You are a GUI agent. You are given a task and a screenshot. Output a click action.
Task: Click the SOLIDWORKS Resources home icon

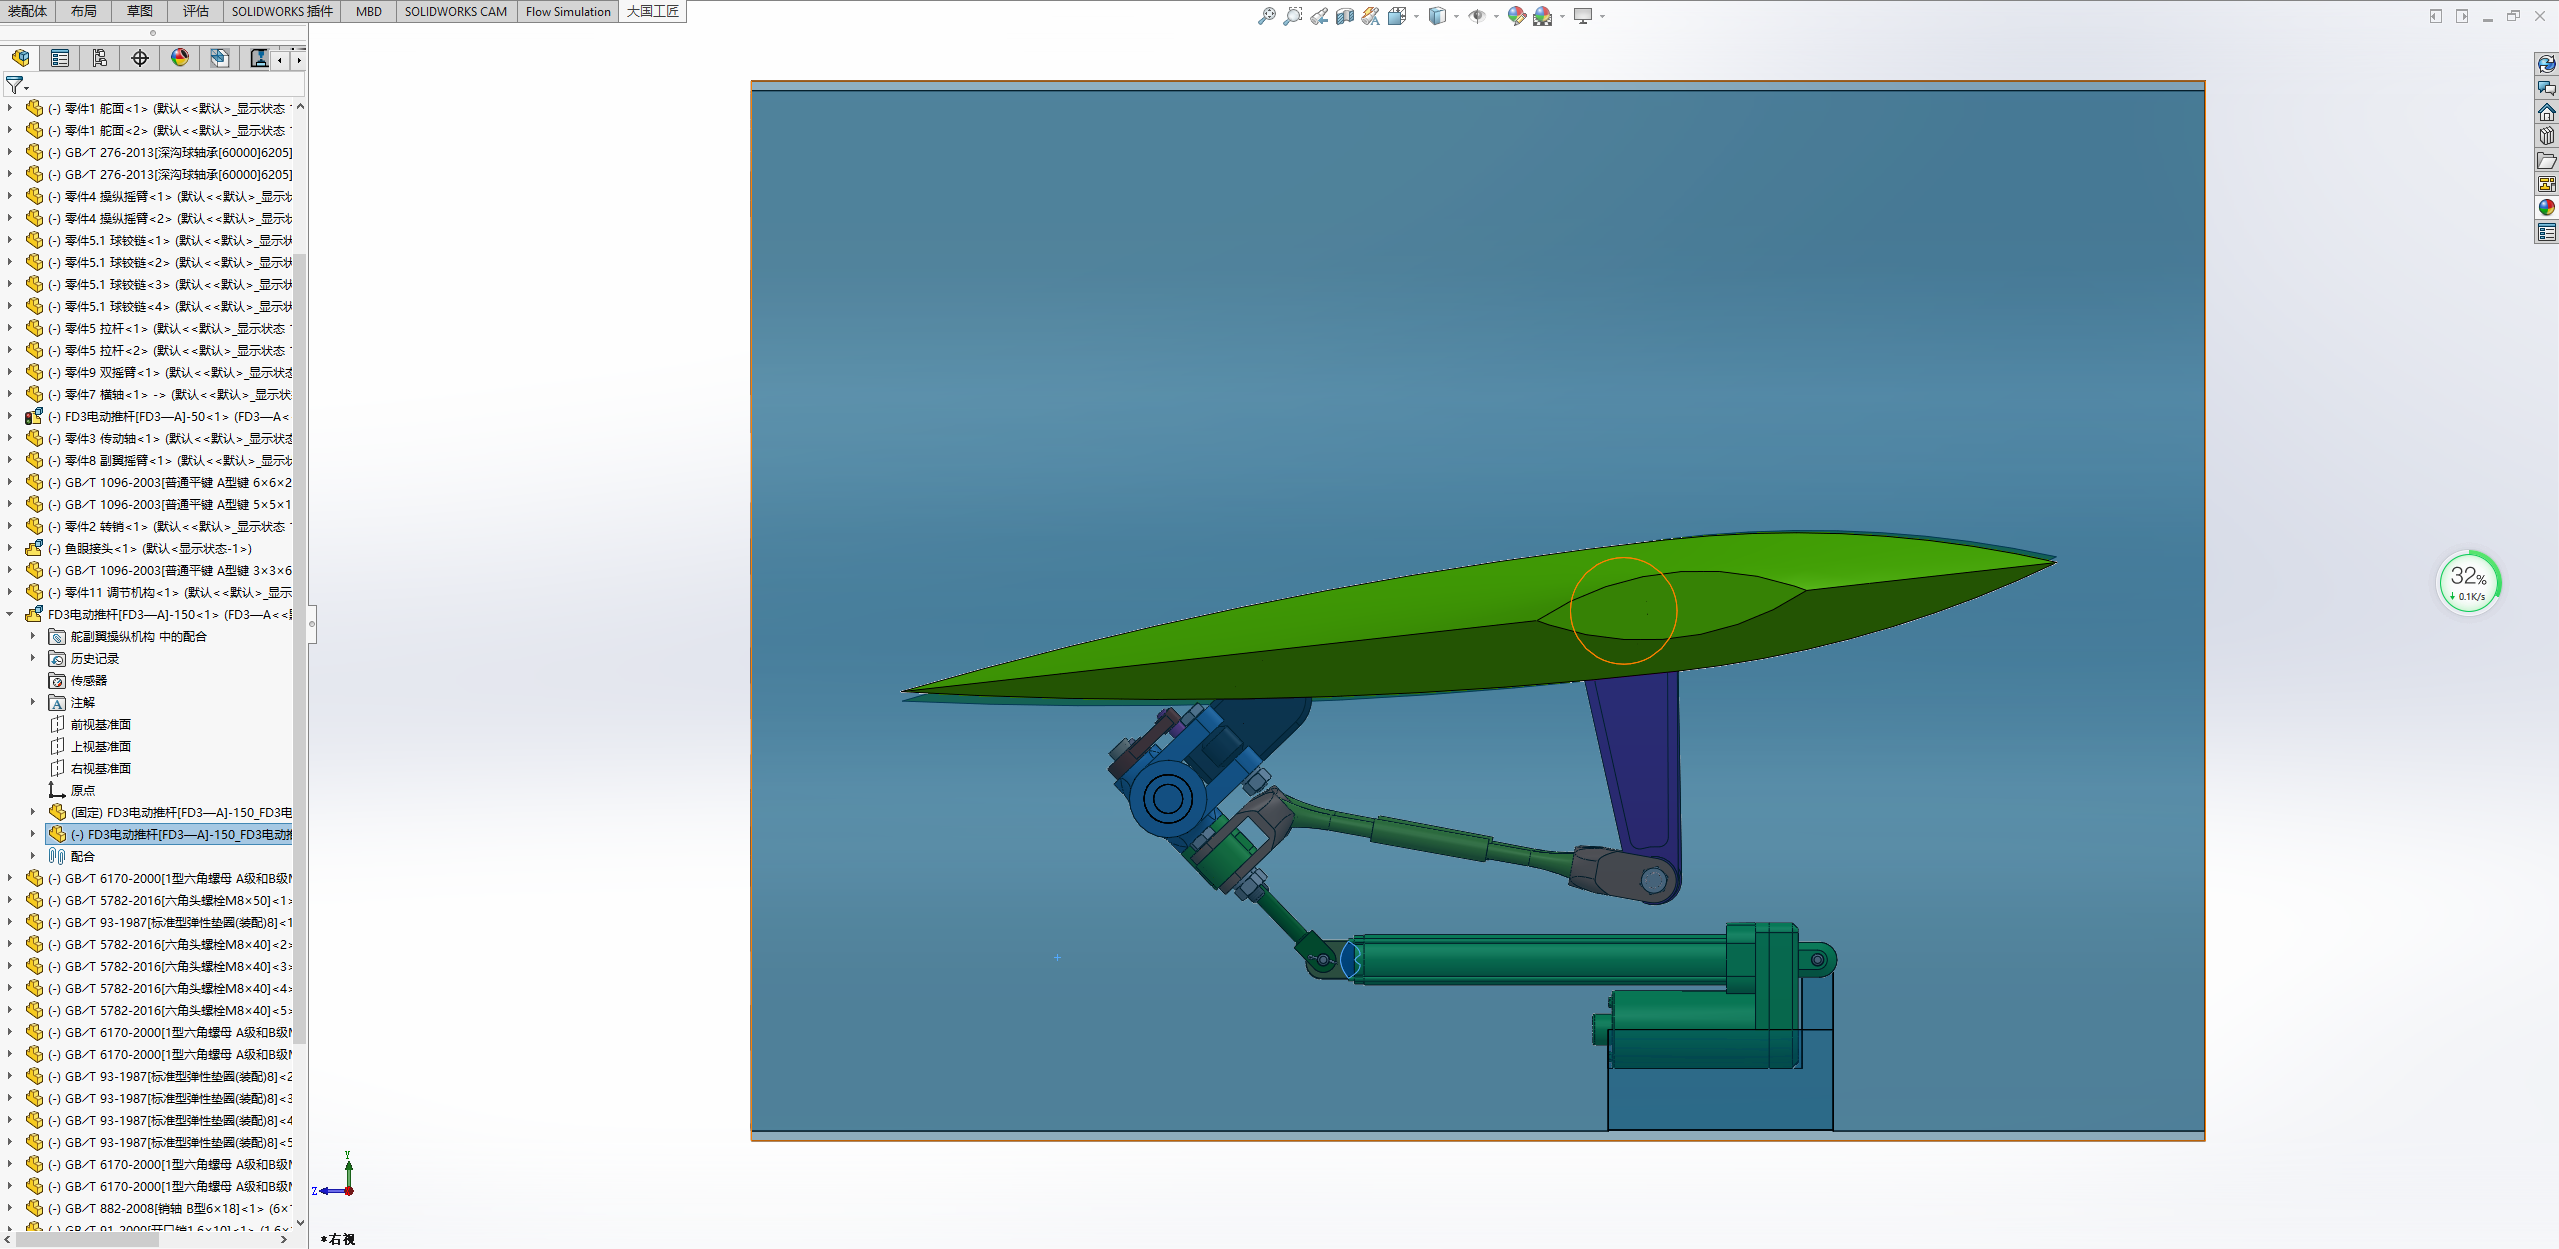[2546, 113]
